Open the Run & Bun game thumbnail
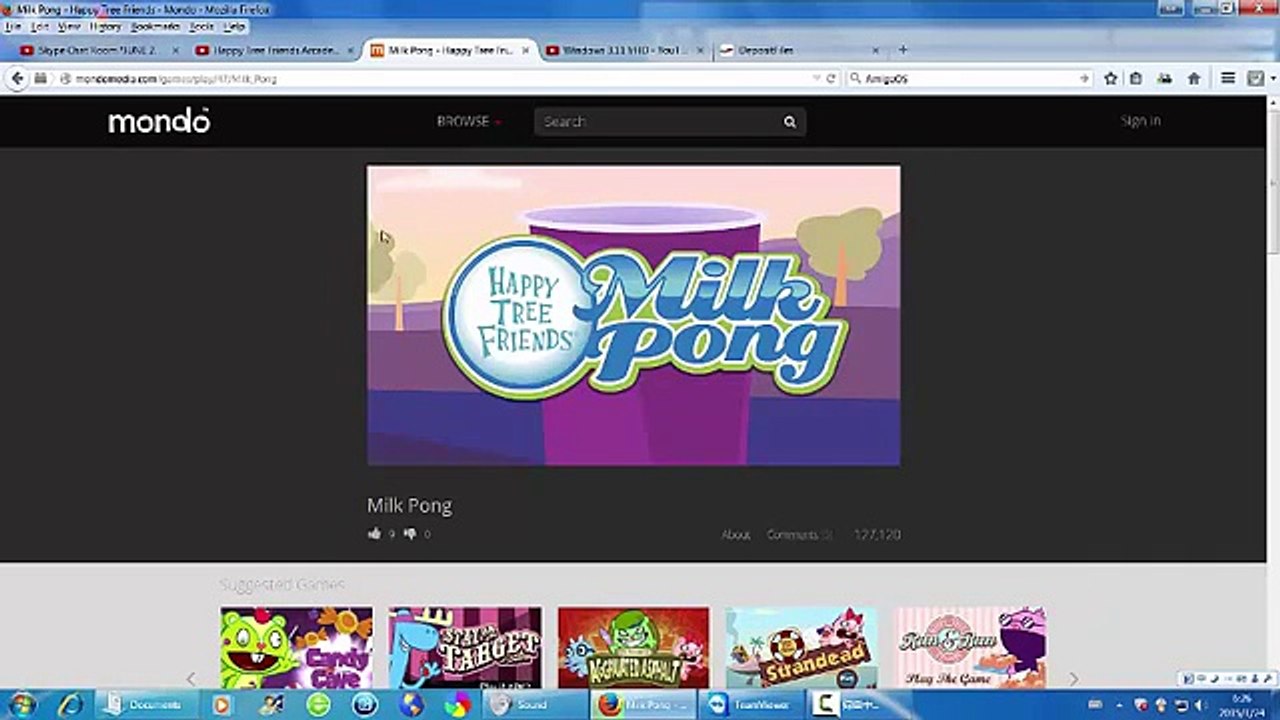 970,648
